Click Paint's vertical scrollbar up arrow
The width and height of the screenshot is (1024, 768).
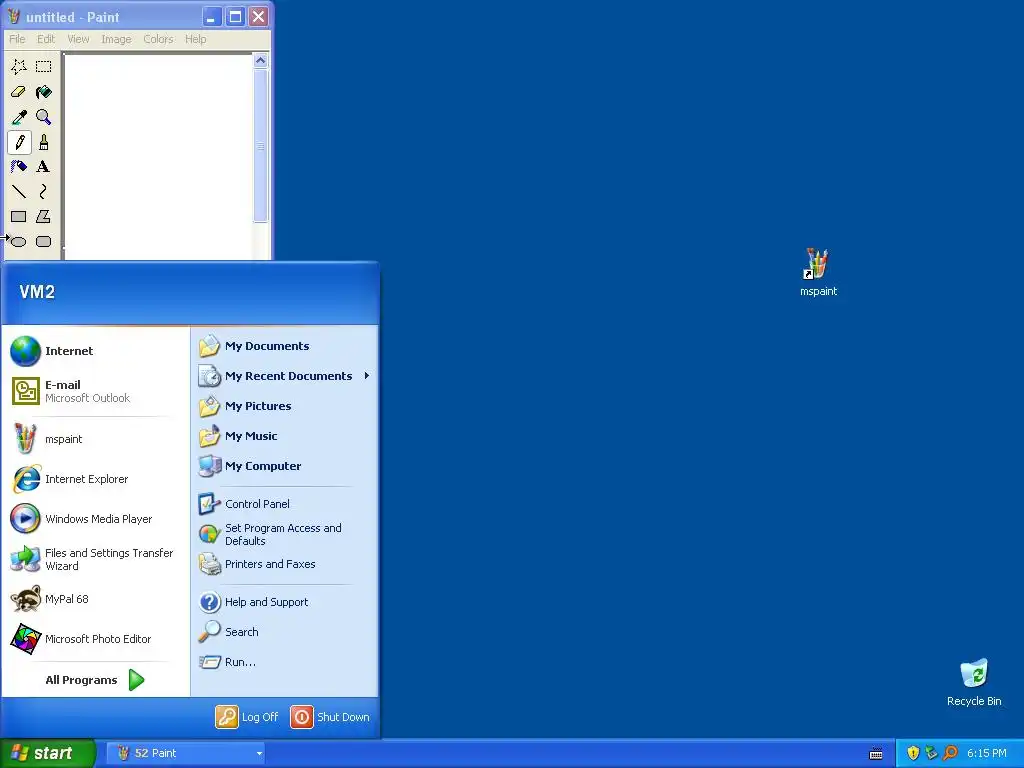click(261, 61)
